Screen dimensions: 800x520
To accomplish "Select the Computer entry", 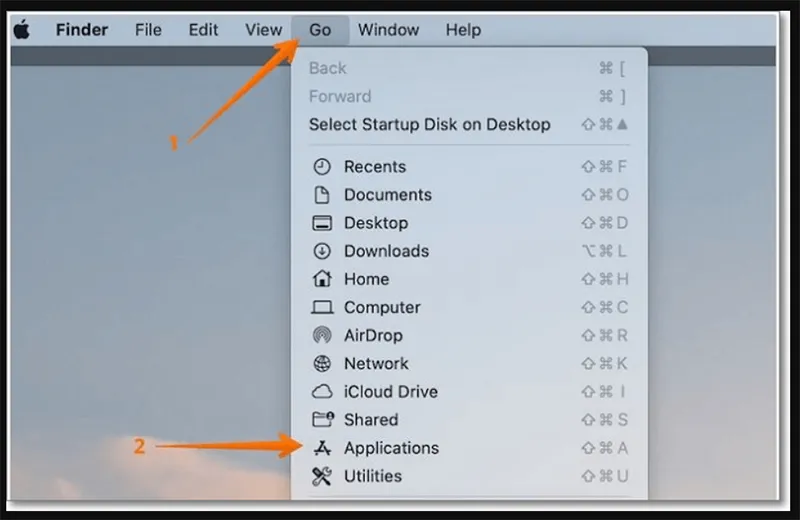I will [468, 307].
